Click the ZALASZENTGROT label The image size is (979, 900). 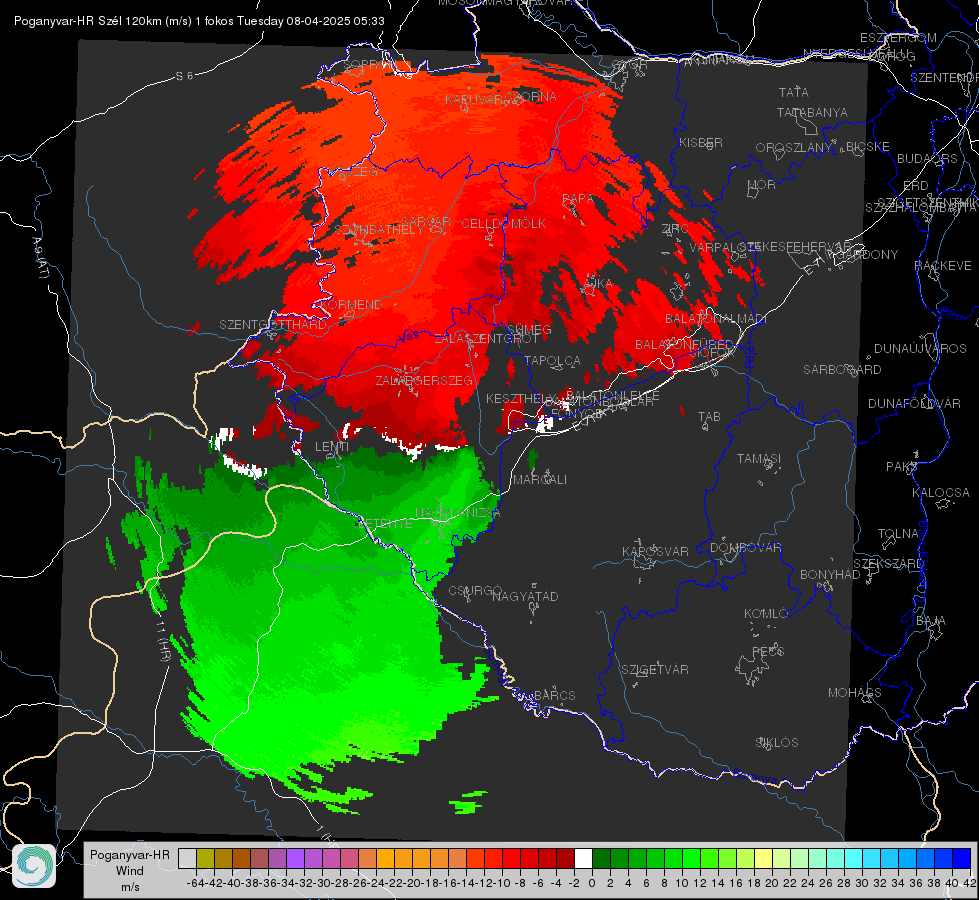pyautogui.click(x=486, y=339)
